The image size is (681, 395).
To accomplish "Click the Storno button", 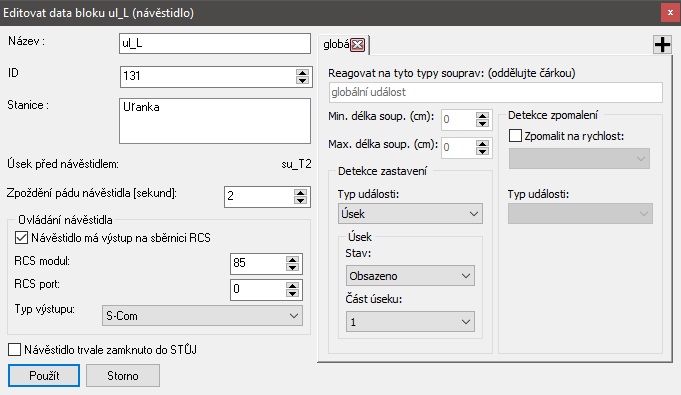I will (123, 376).
